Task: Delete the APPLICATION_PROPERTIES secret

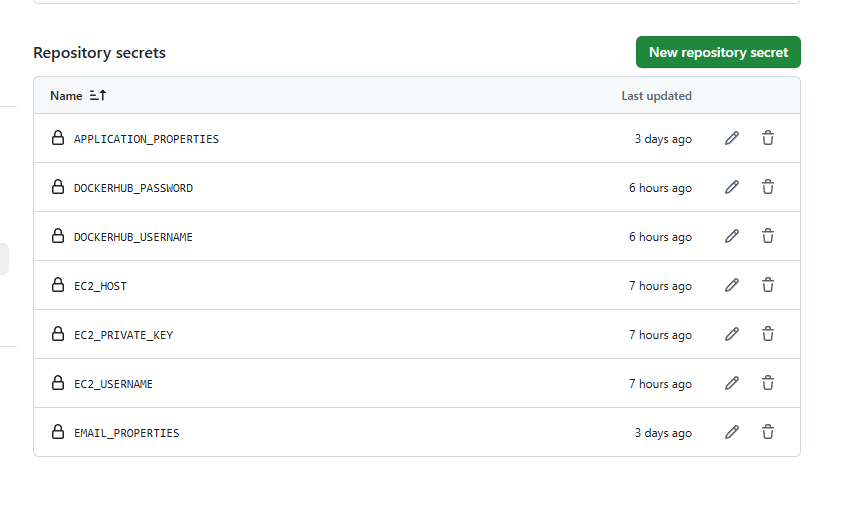Action: point(768,138)
